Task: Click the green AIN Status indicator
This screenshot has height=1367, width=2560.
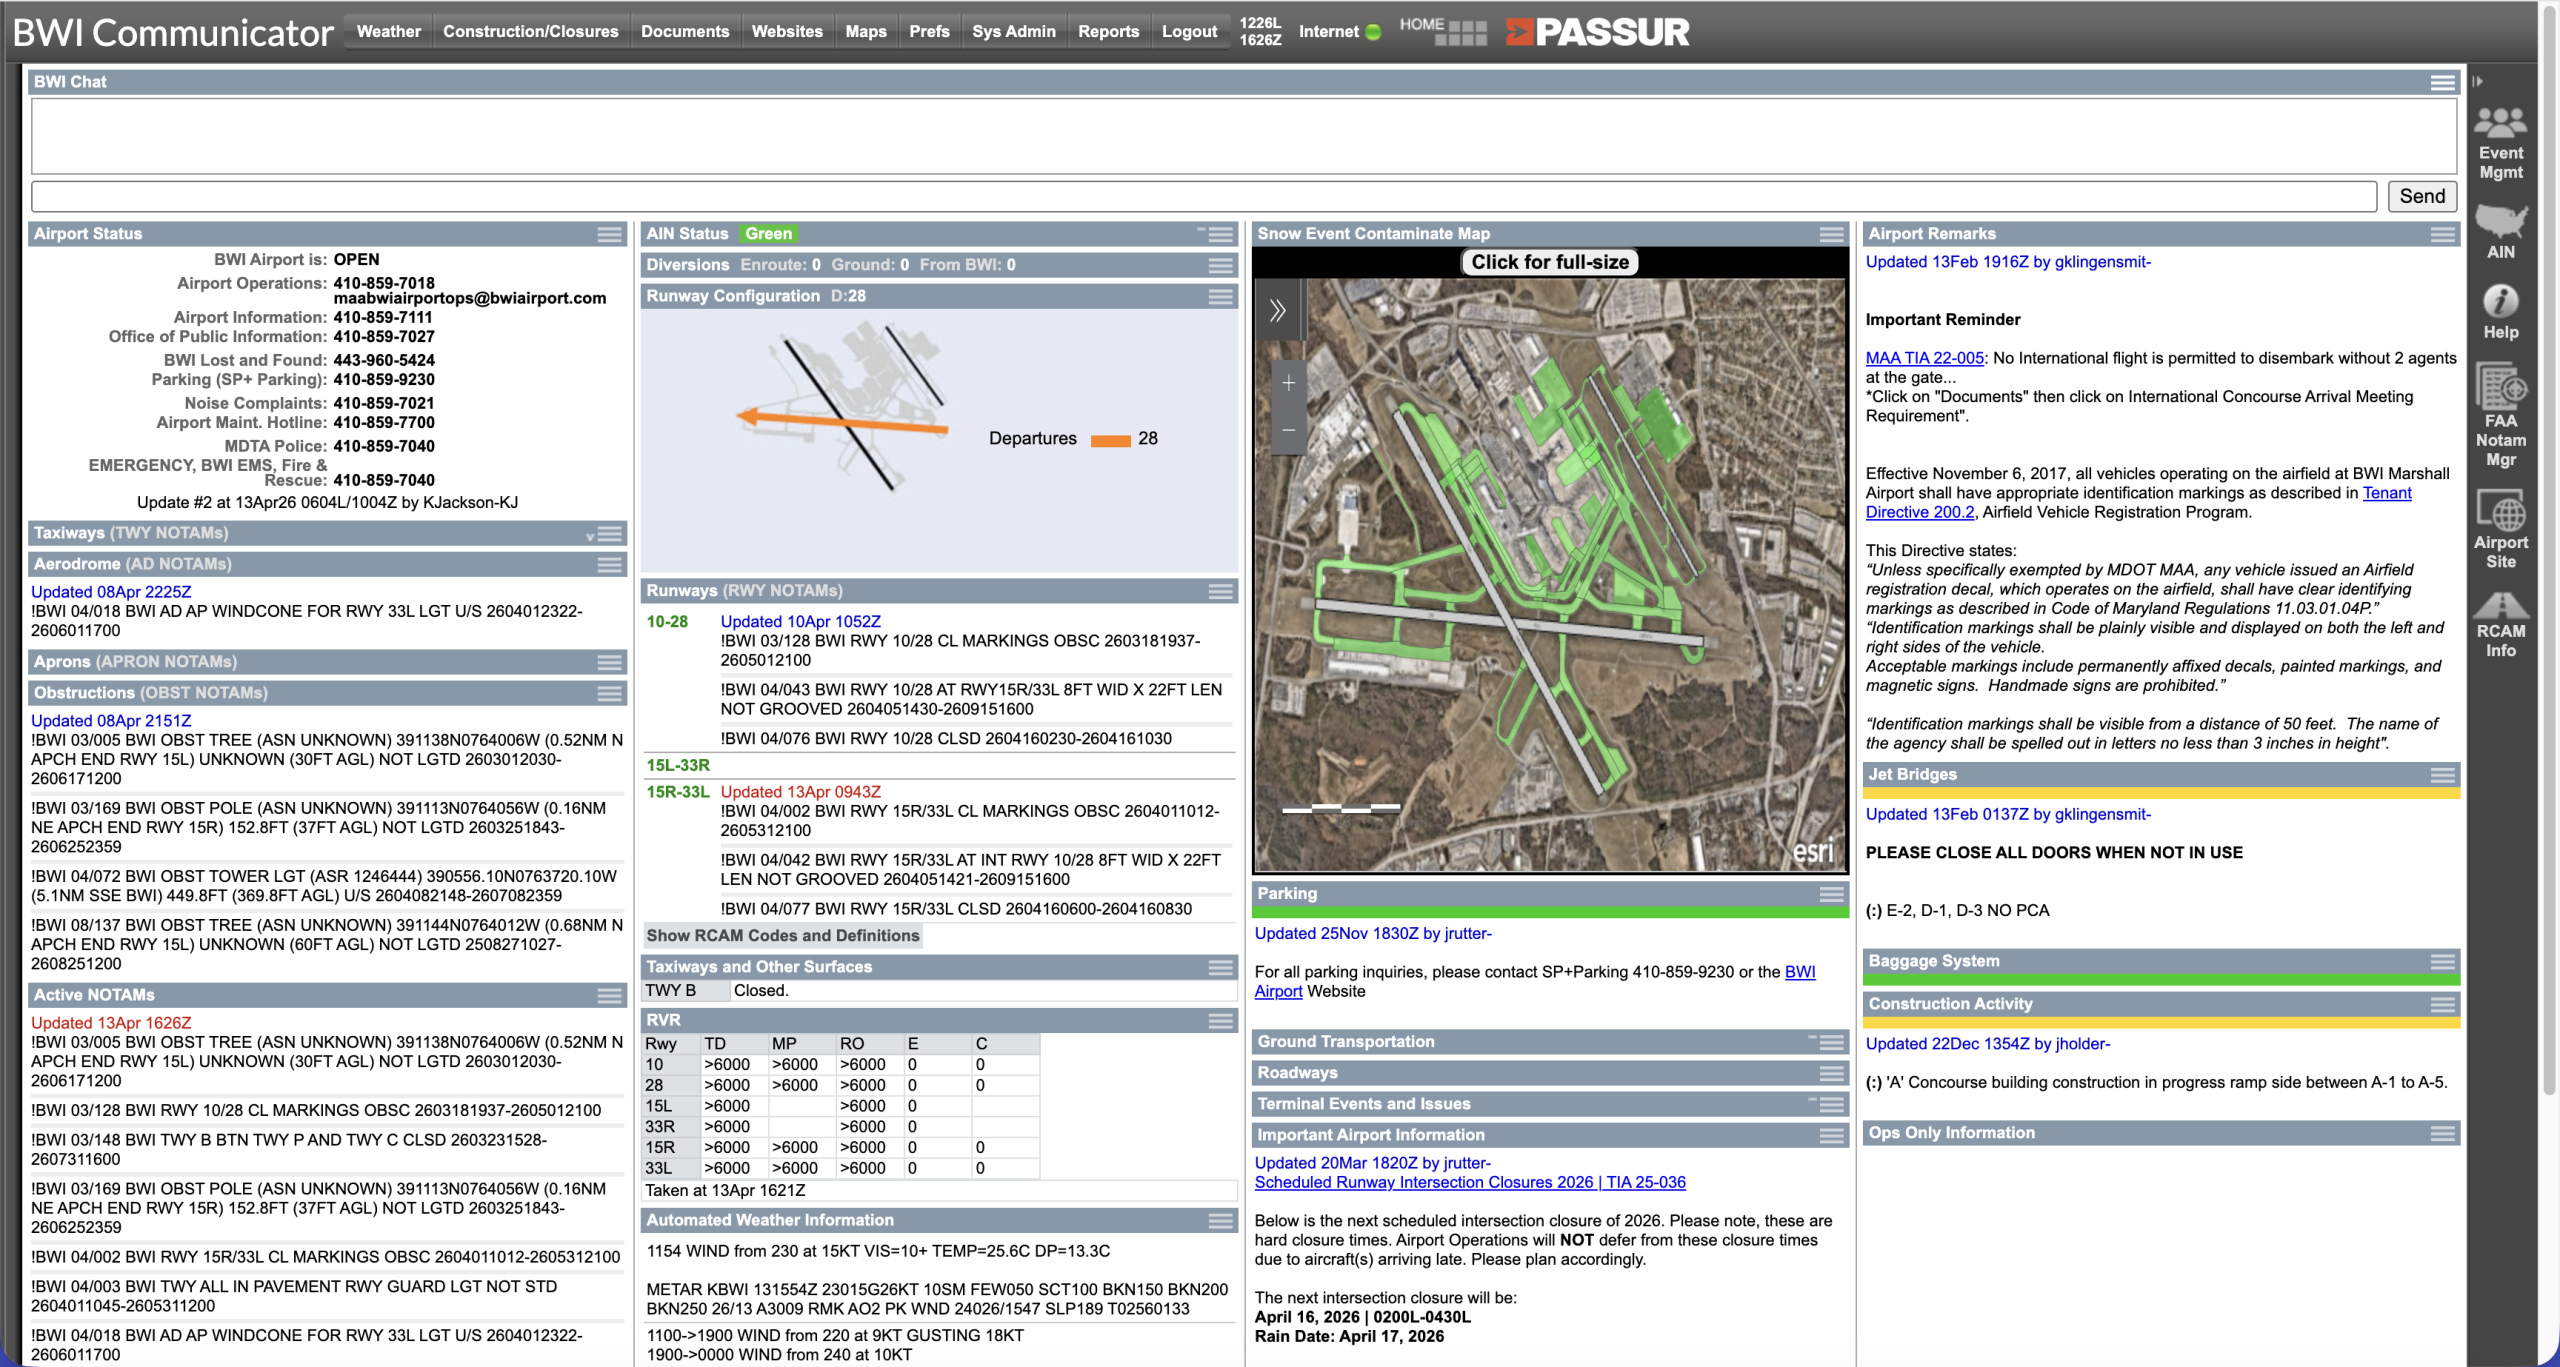Action: point(767,234)
